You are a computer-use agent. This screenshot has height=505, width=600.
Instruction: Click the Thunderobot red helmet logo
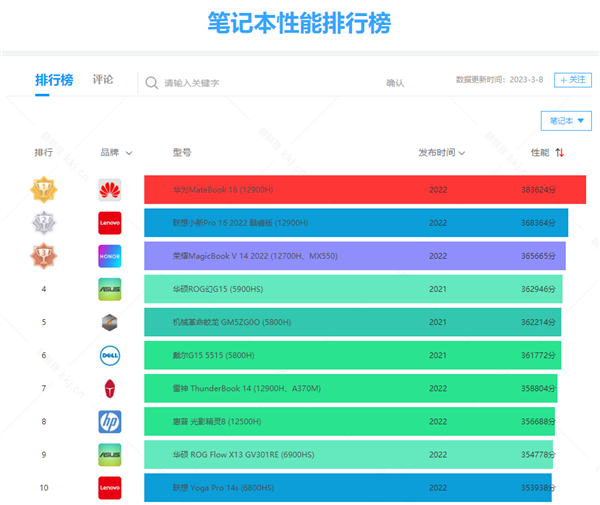pyautogui.click(x=110, y=388)
